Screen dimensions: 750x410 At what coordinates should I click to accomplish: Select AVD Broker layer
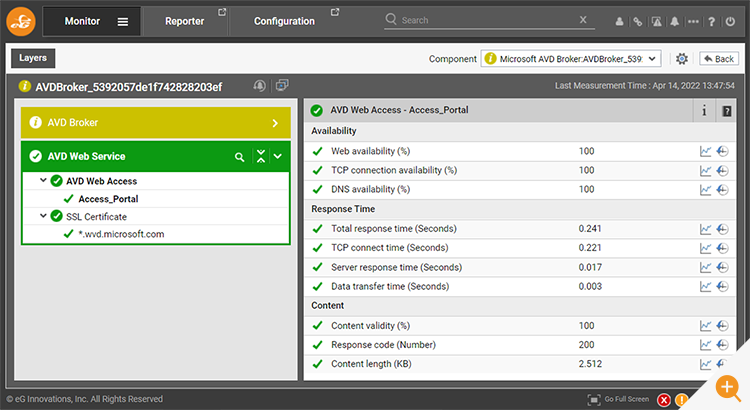156,123
